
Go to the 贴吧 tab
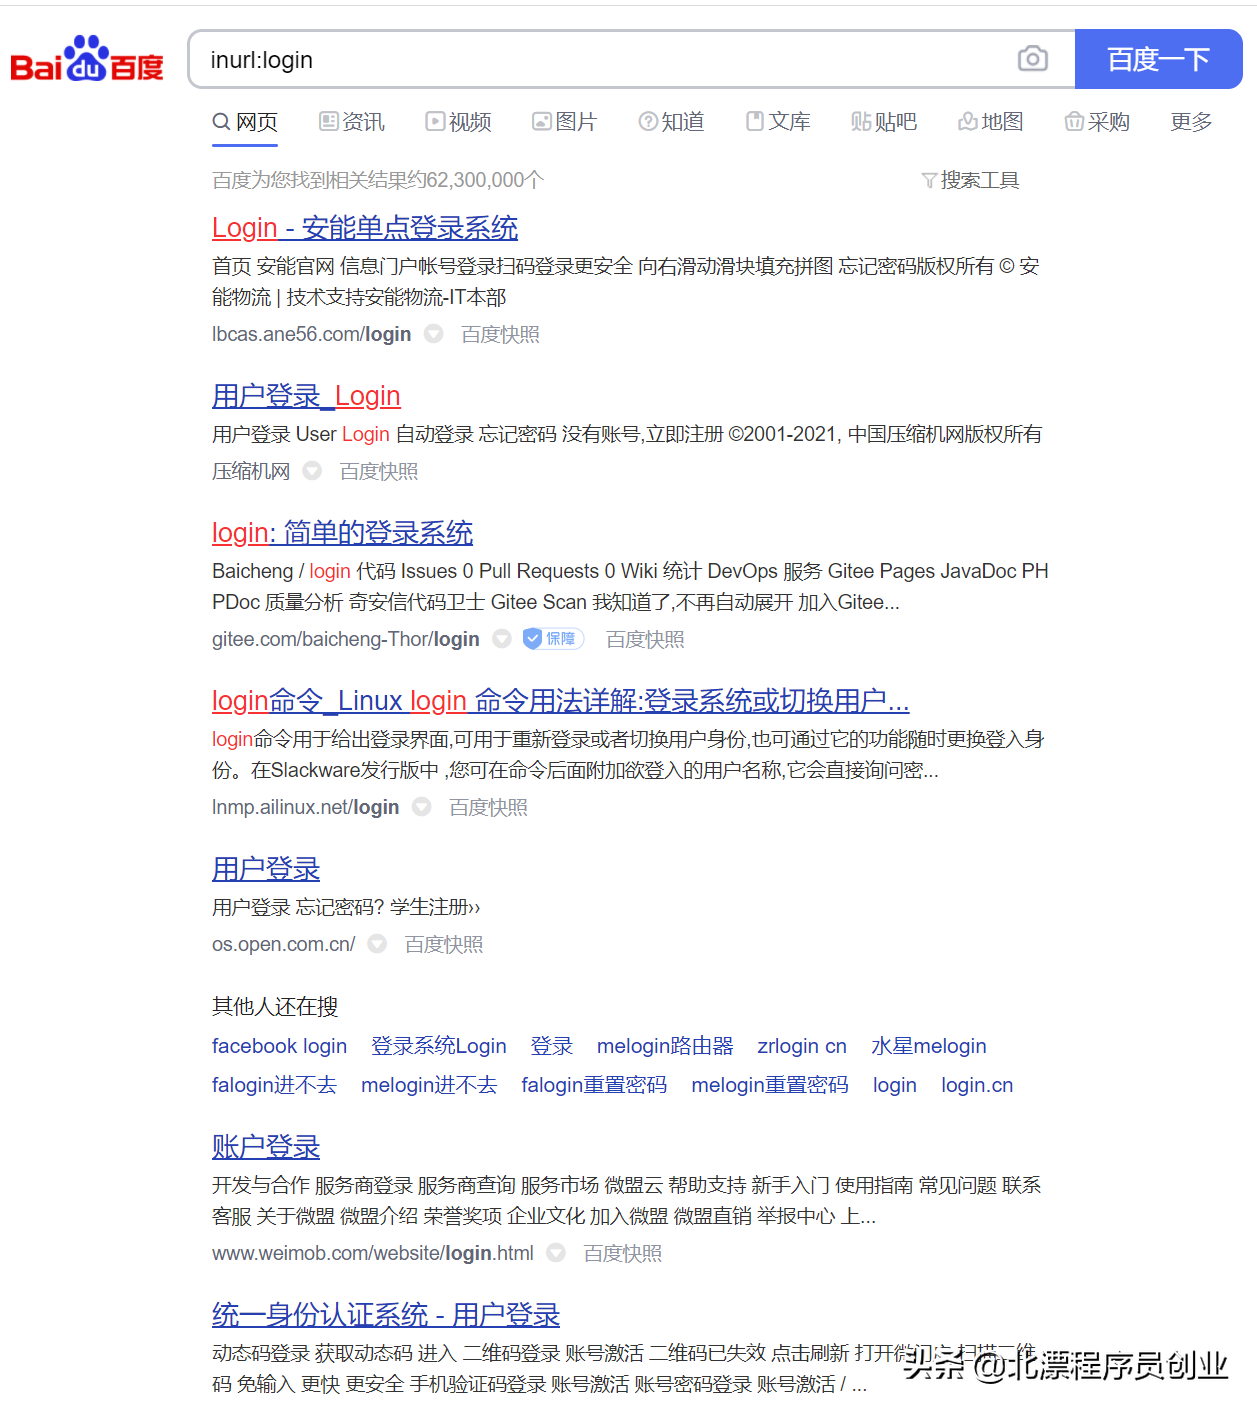point(884,122)
